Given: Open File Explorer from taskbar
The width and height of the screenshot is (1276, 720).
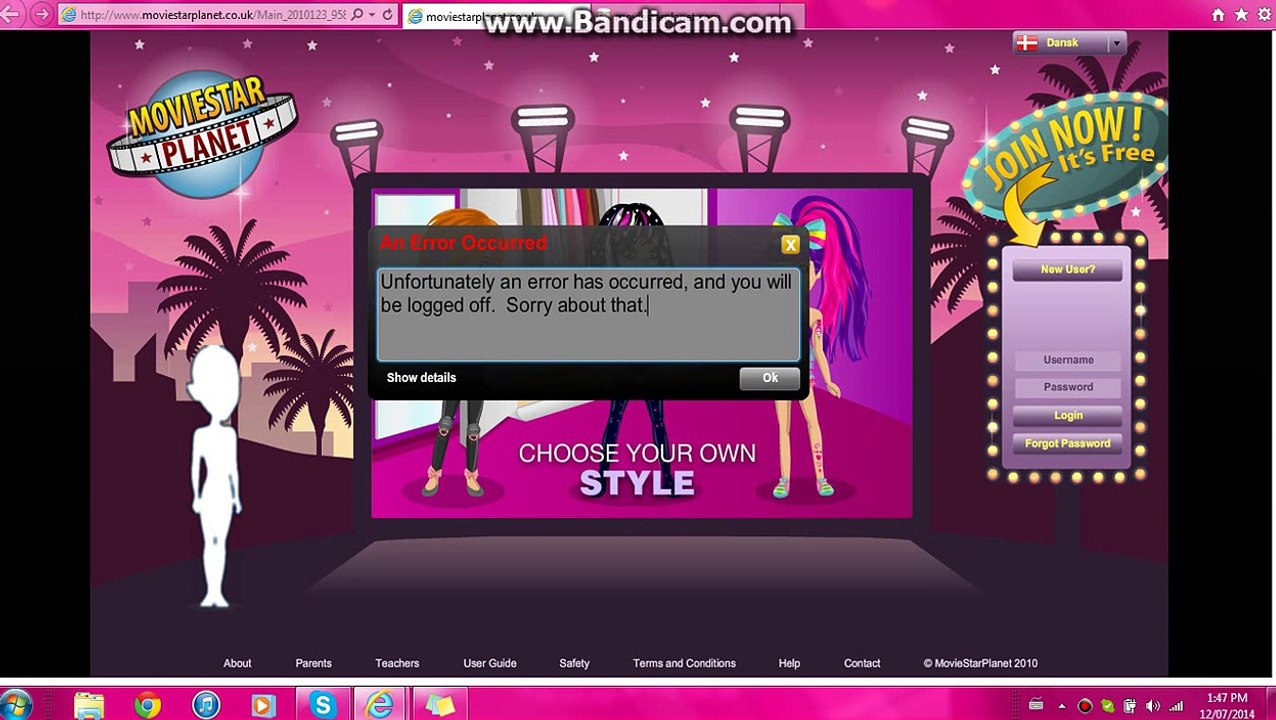Looking at the screenshot, I should click(x=89, y=705).
